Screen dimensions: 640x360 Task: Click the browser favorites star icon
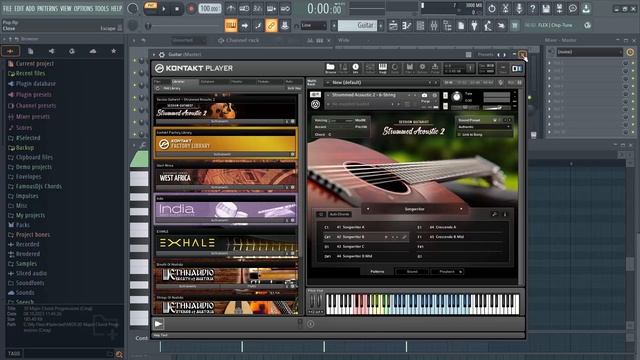pos(113,51)
